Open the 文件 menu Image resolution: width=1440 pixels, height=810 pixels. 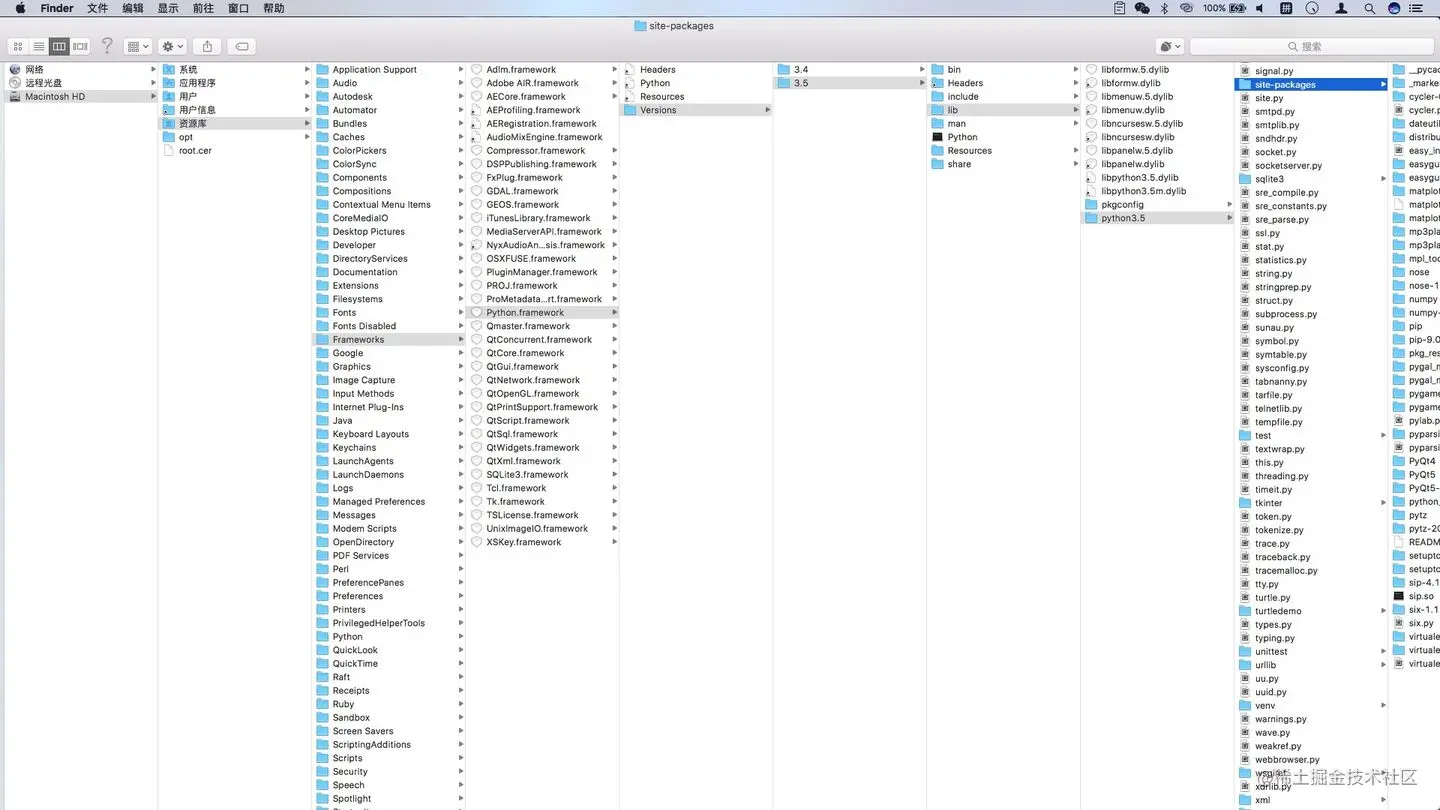tap(98, 8)
